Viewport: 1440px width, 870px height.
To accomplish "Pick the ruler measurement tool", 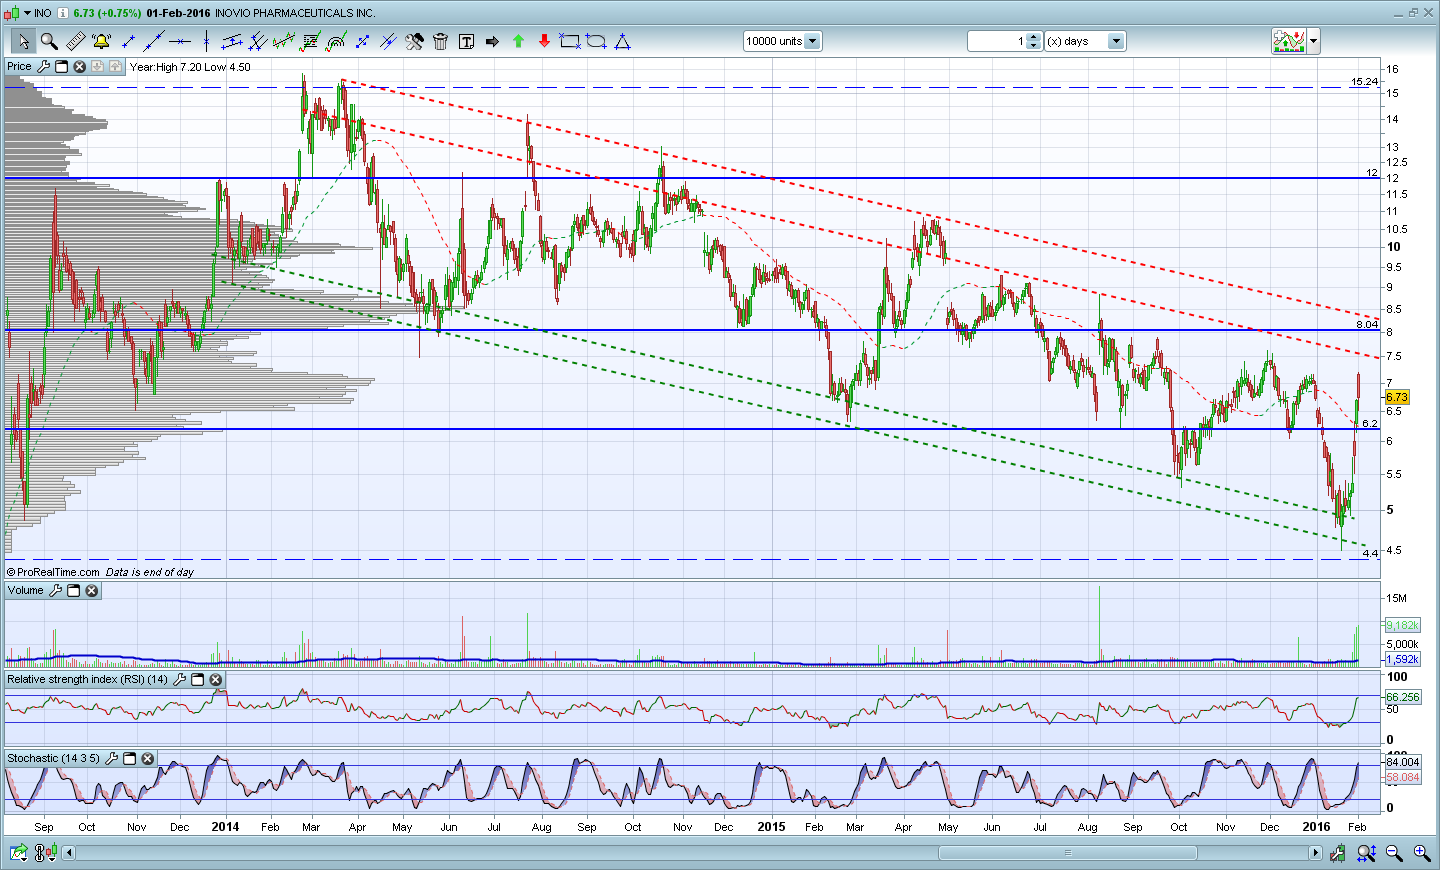I will [x=76, y=41].
